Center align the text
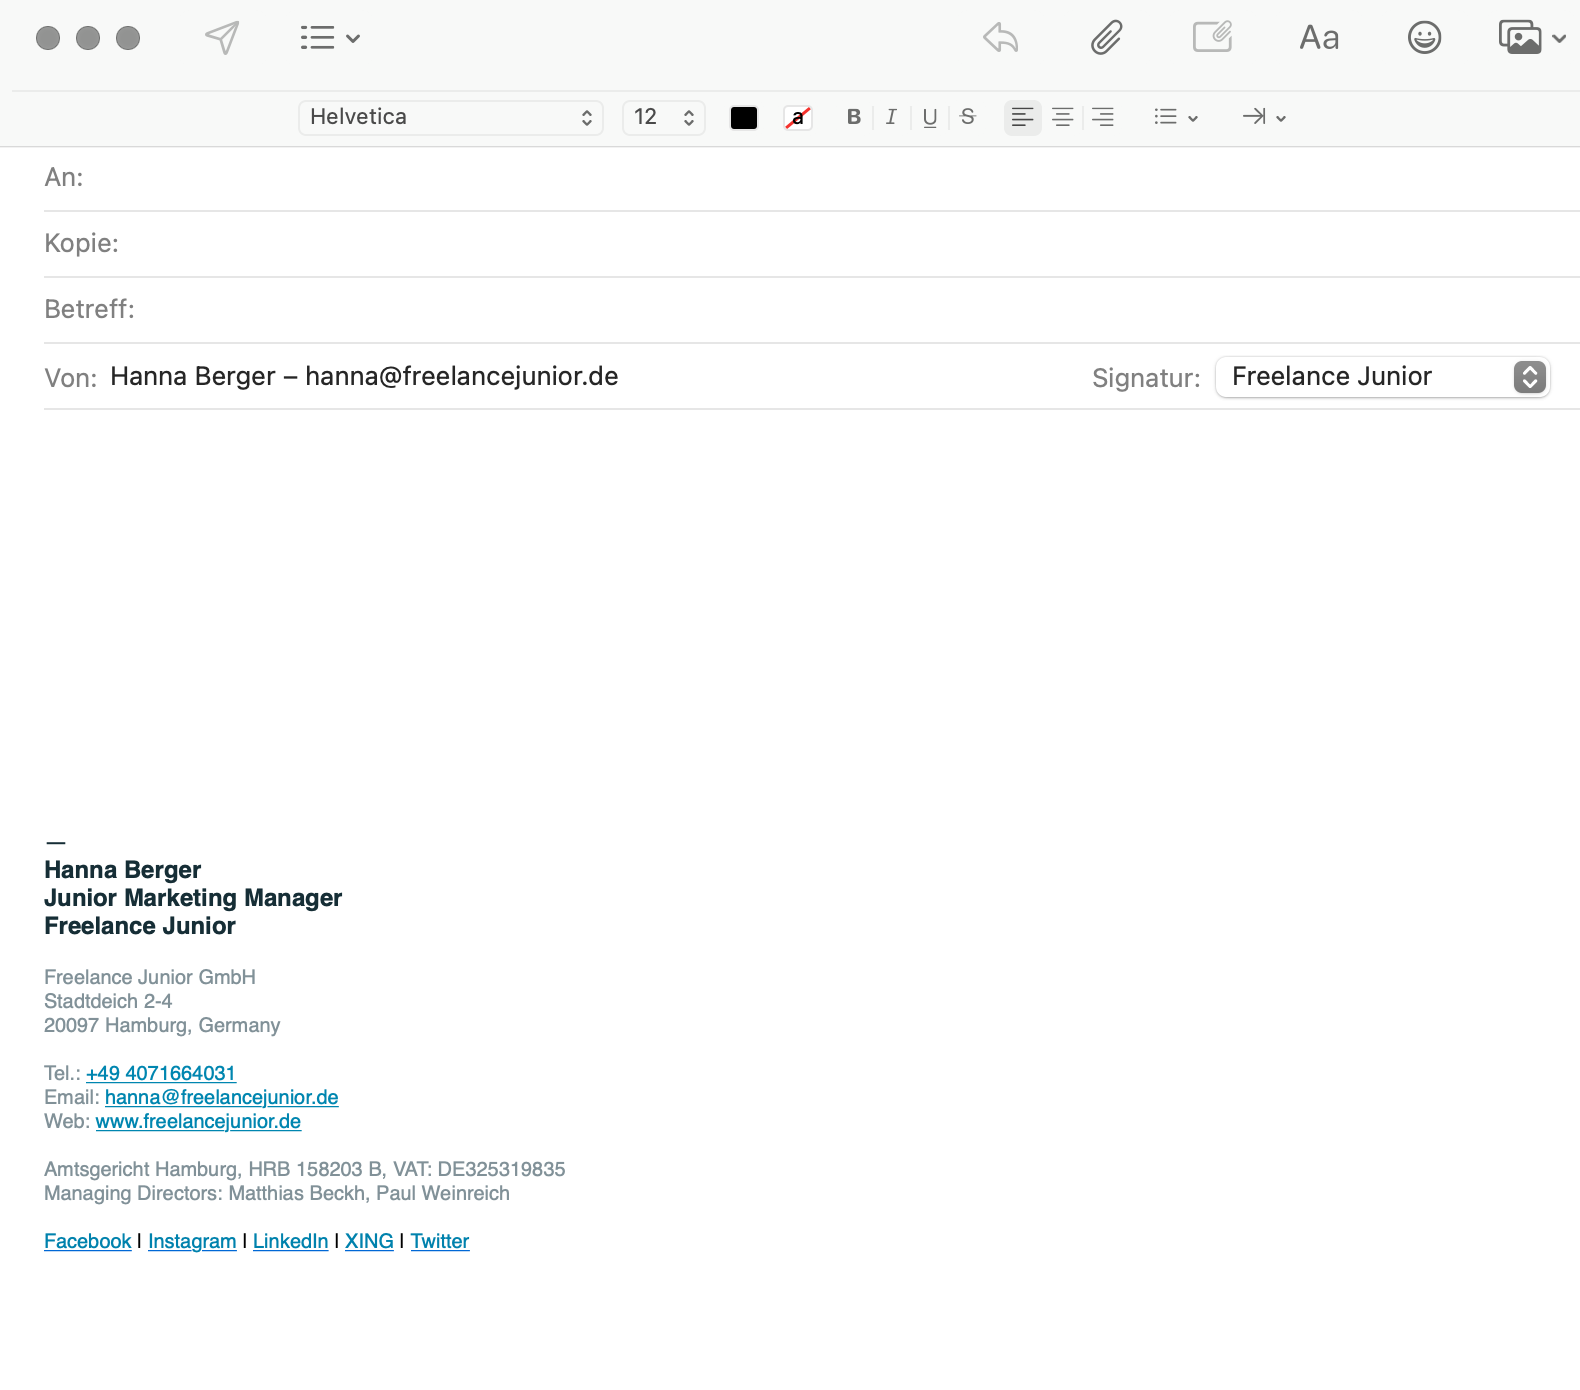1580x1390 pixels. point(1063,117)
